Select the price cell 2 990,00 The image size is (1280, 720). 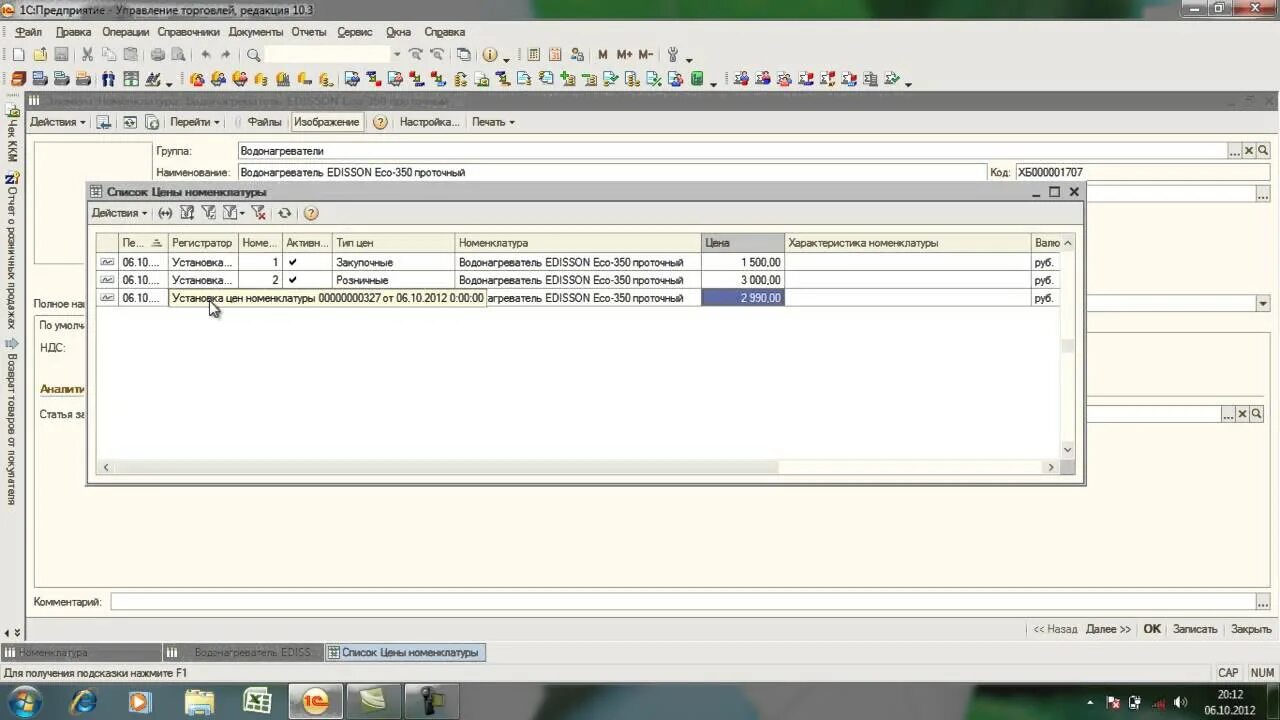click(743, 298)
